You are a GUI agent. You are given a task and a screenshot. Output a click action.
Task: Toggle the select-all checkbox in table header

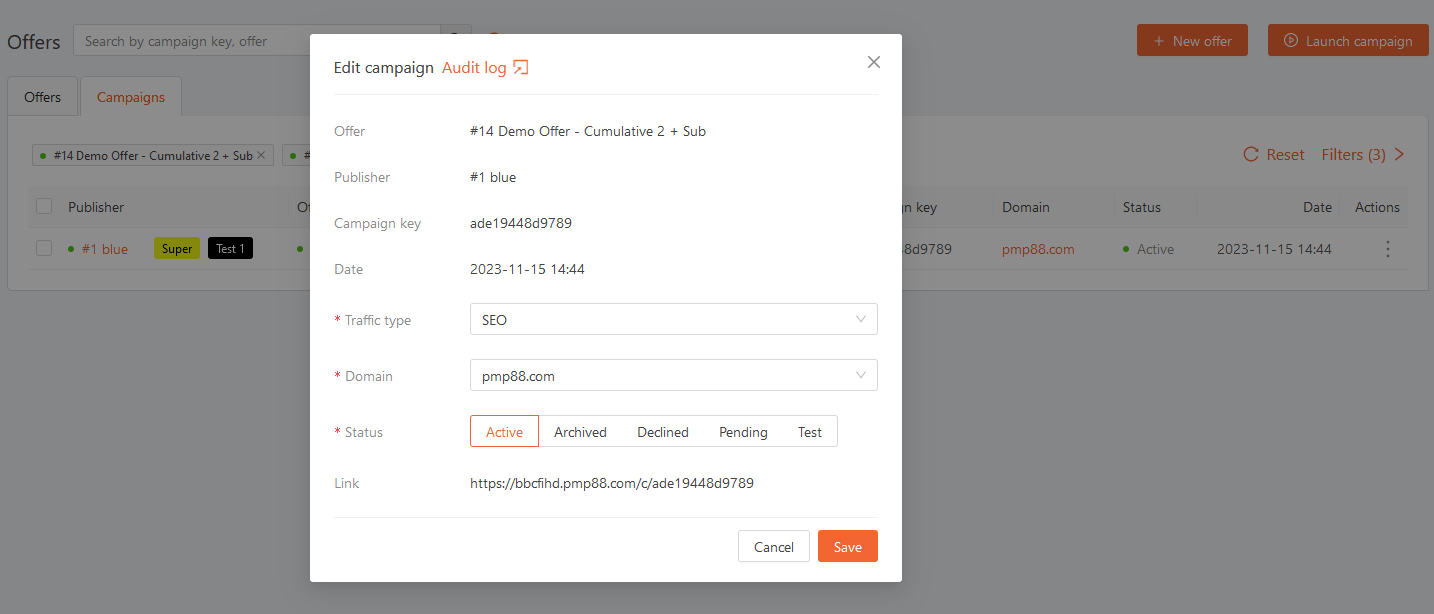[44, 207]
